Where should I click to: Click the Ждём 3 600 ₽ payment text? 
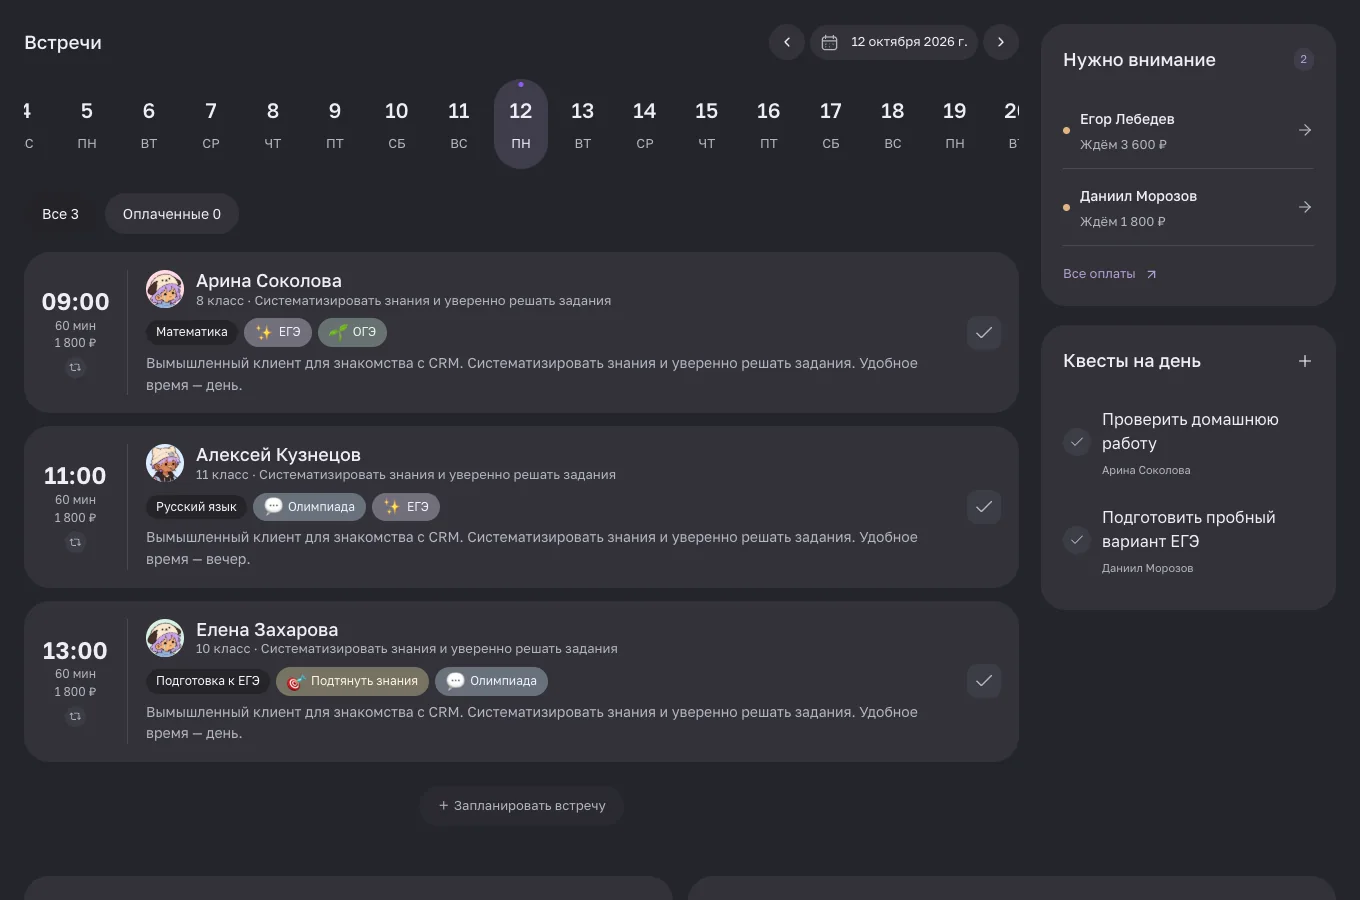[x=1123, y=145]
